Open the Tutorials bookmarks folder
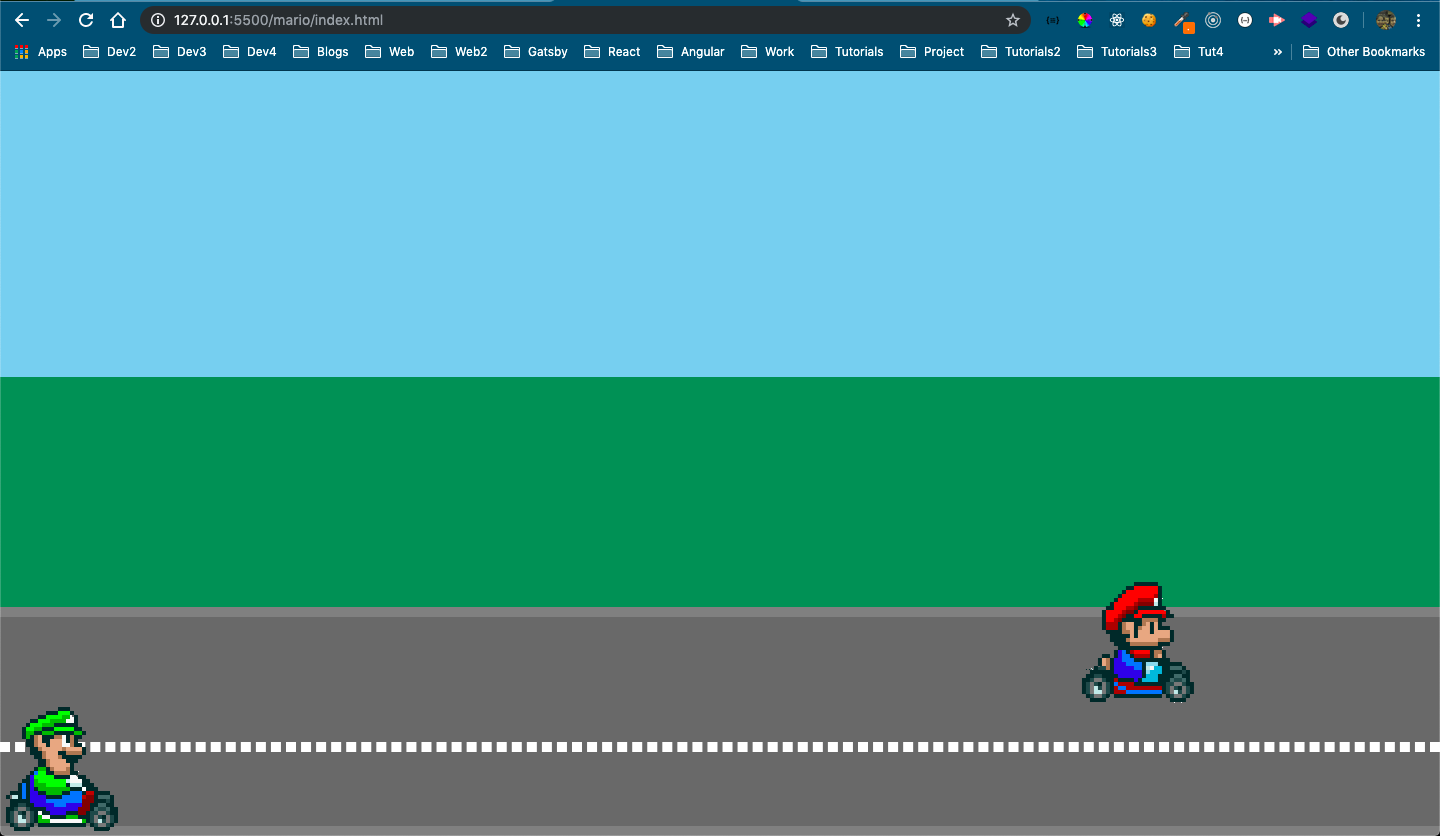1440x836 pixels. pos(848,52)
